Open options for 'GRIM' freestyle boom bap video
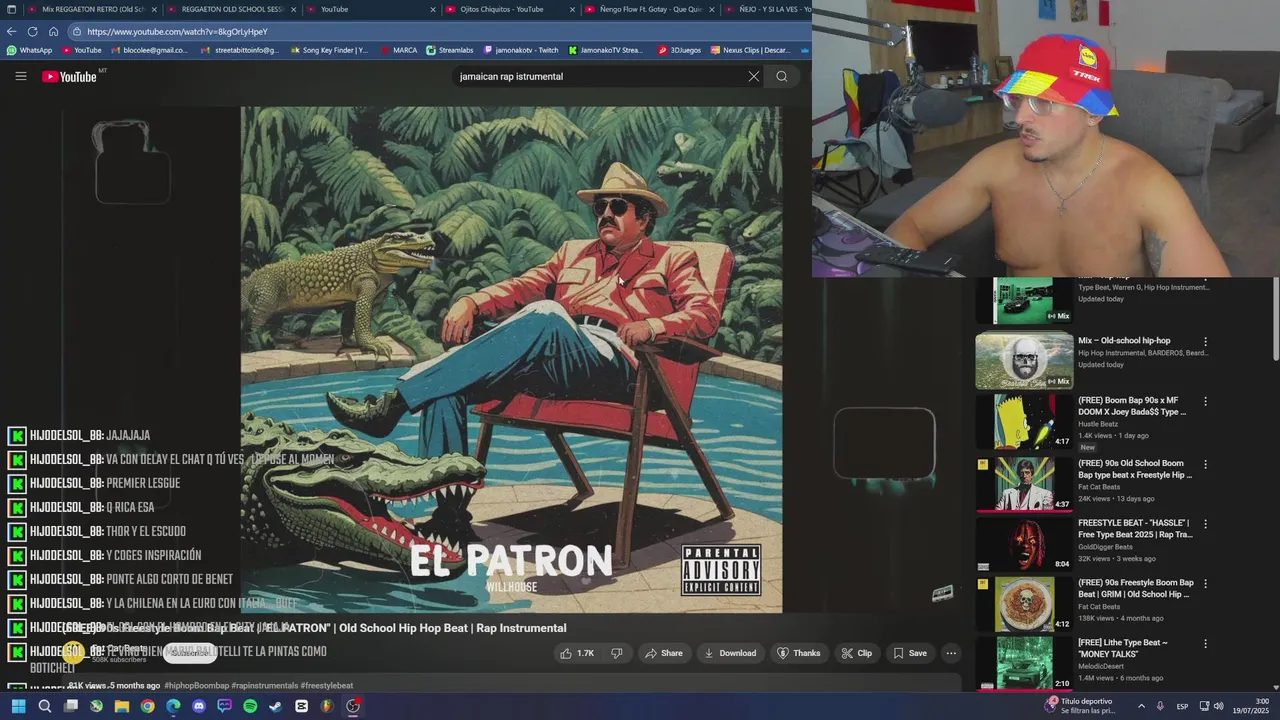This screenshot has height=720, width=1280. 1205,583
